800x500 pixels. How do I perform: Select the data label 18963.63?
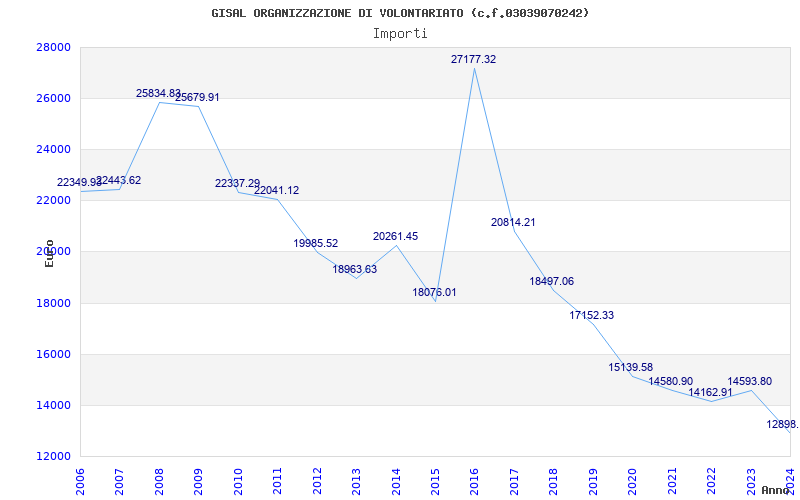[x=355, y=269]
